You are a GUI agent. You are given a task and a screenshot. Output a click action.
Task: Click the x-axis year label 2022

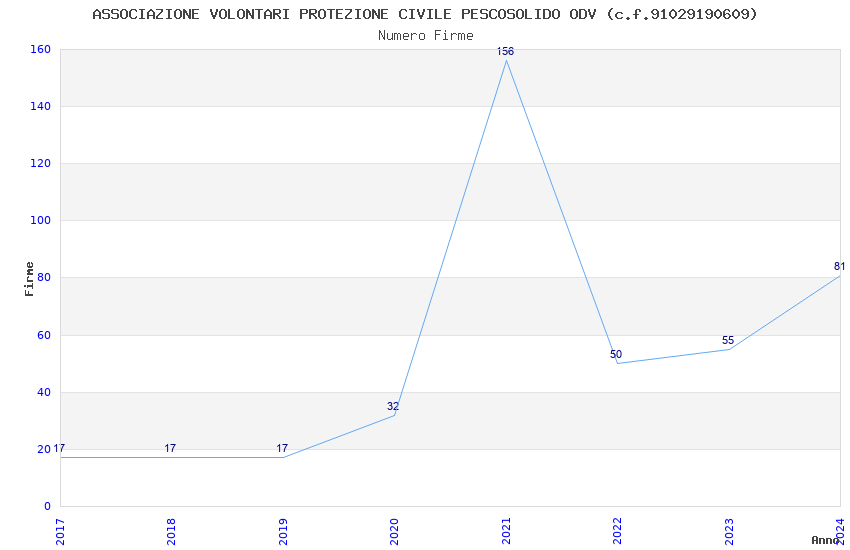(617, 532)
